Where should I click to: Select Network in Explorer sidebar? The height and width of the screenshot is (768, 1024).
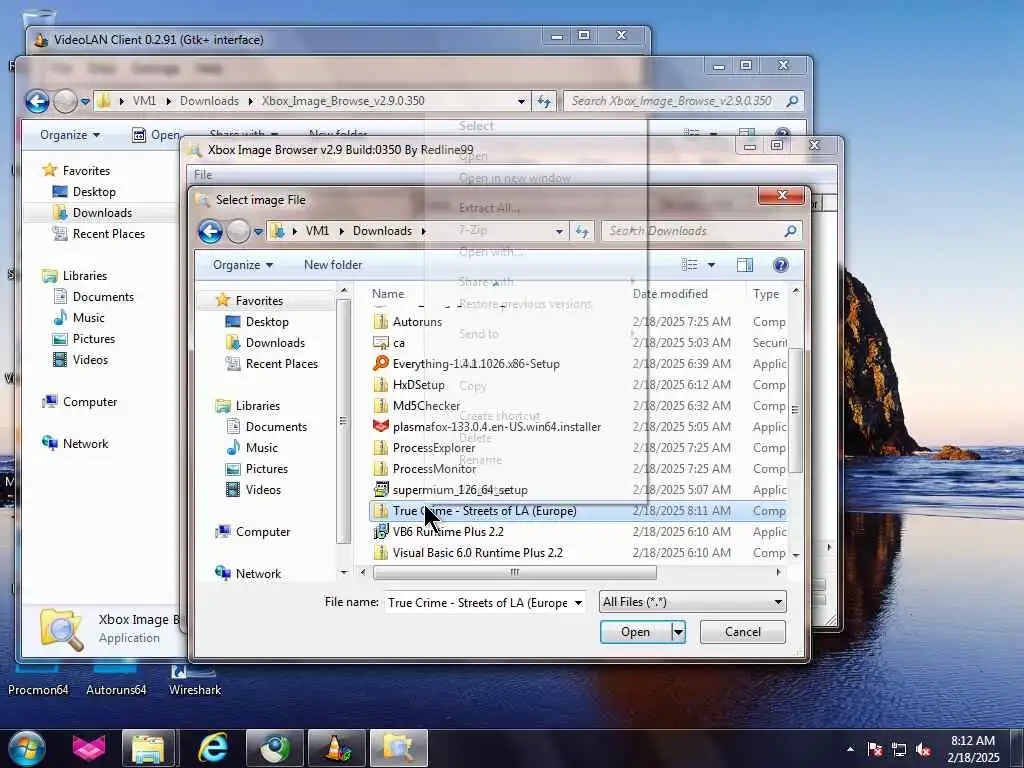(85, 443)
